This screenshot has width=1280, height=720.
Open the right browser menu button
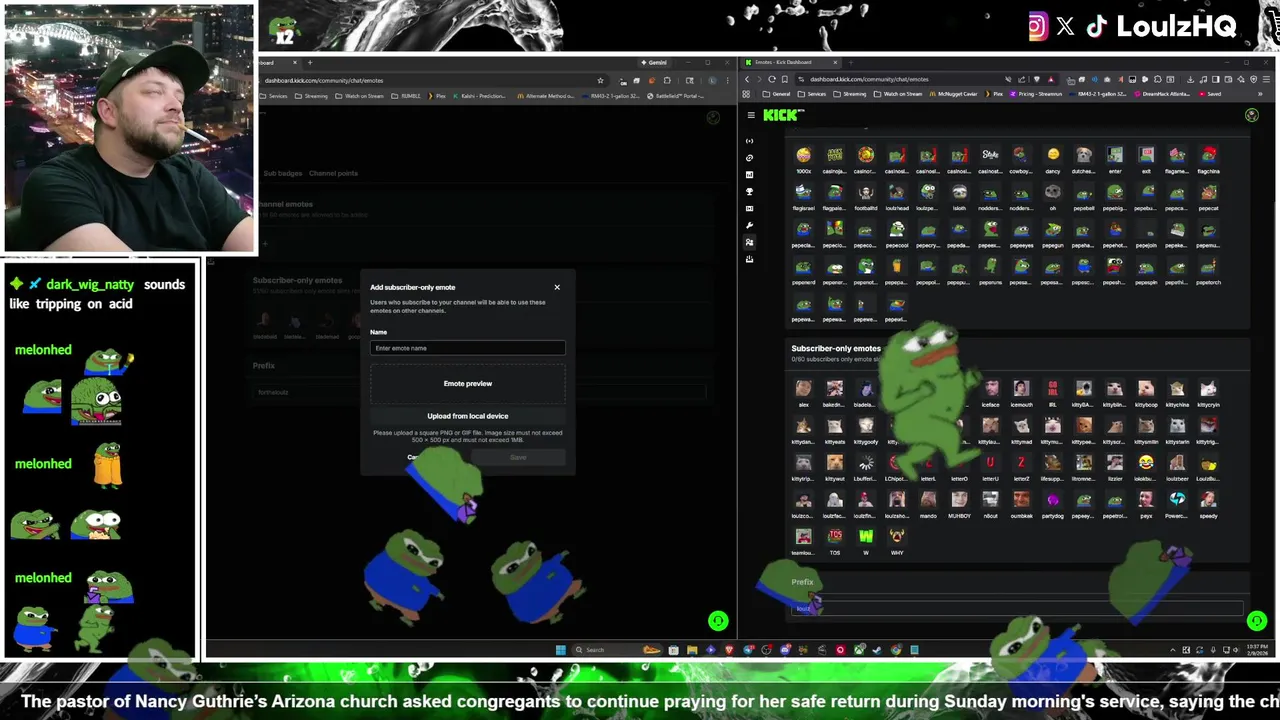(1266, 79)
